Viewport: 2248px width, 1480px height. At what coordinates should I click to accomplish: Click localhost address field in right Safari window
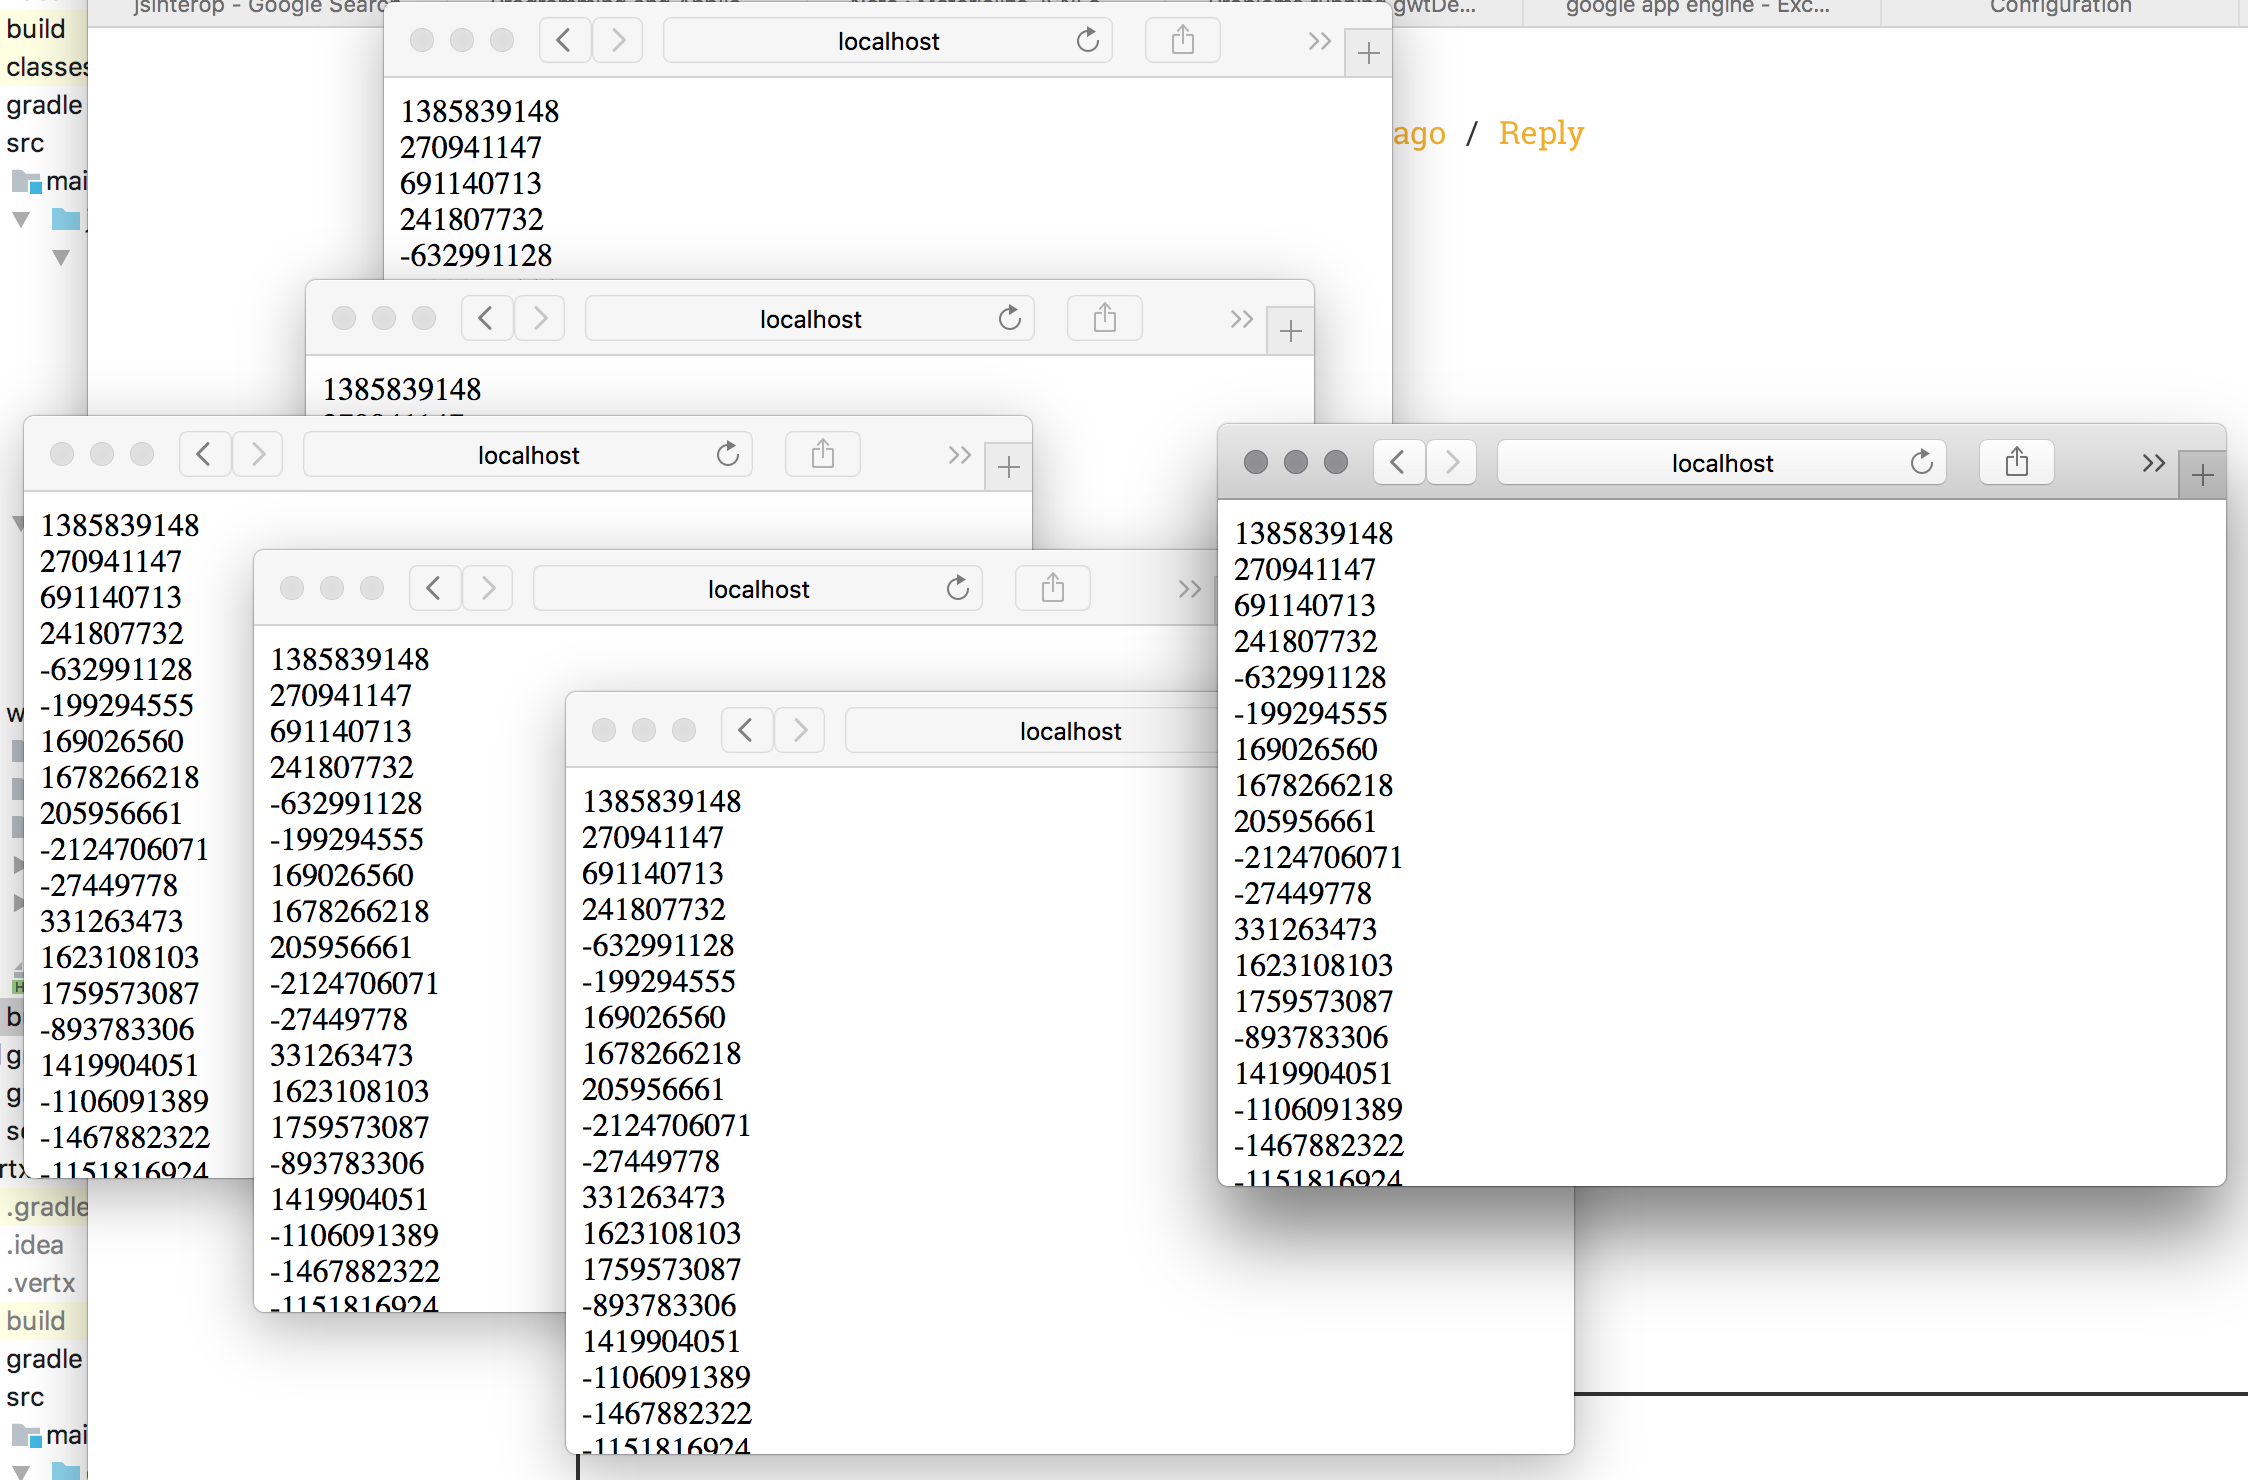pyautogui.click(x=1720, y=463)
